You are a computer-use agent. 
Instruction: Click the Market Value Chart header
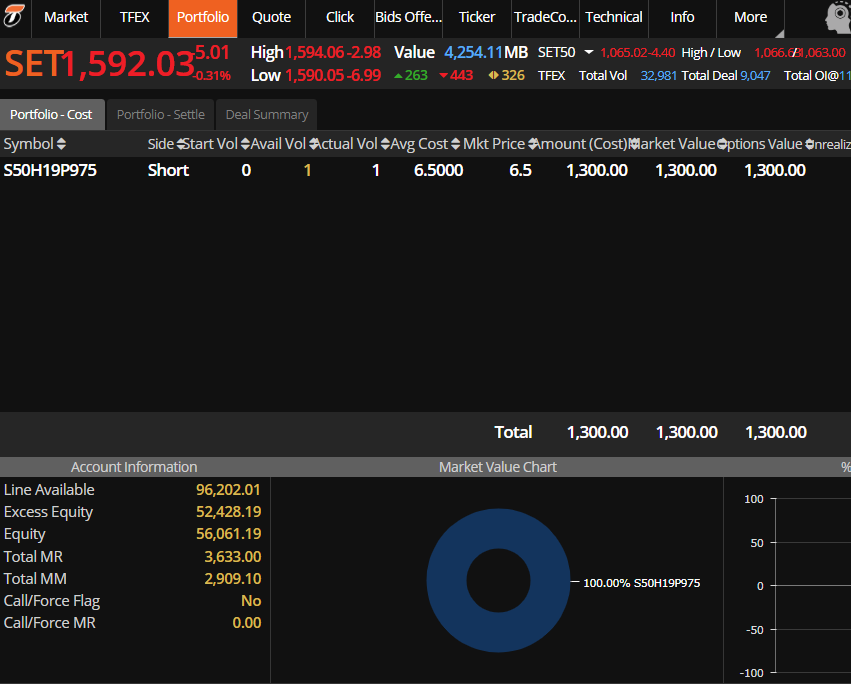coord(498,467)
